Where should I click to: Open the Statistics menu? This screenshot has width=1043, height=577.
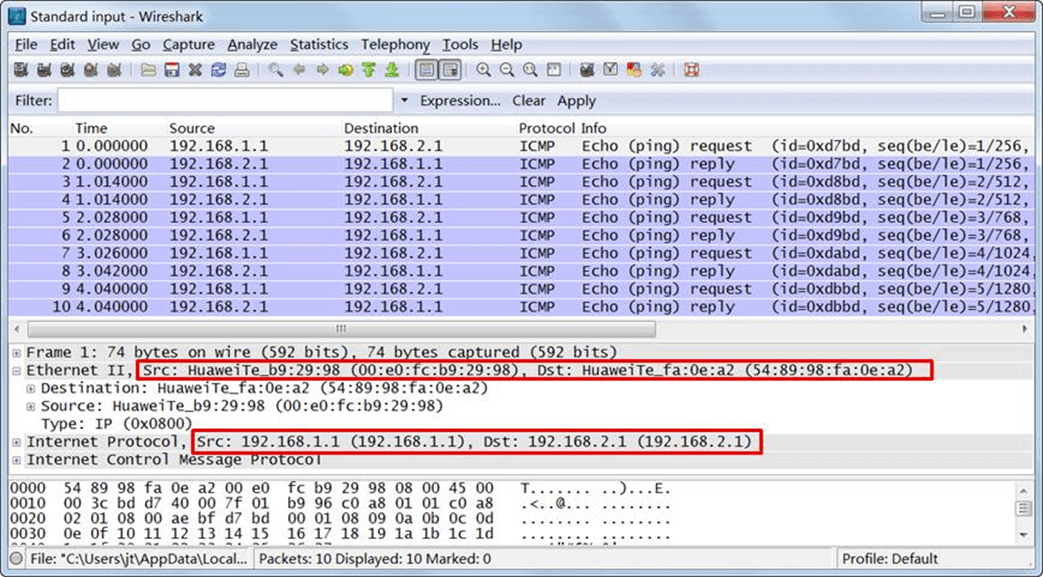(319, 45)
